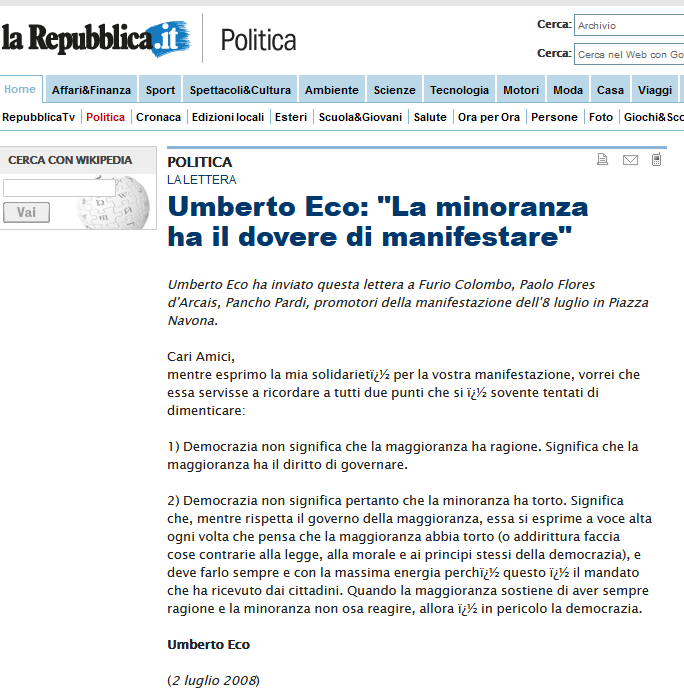Click the Archivio search field
The width and height of the screenshot is (684, 694).
629,25
